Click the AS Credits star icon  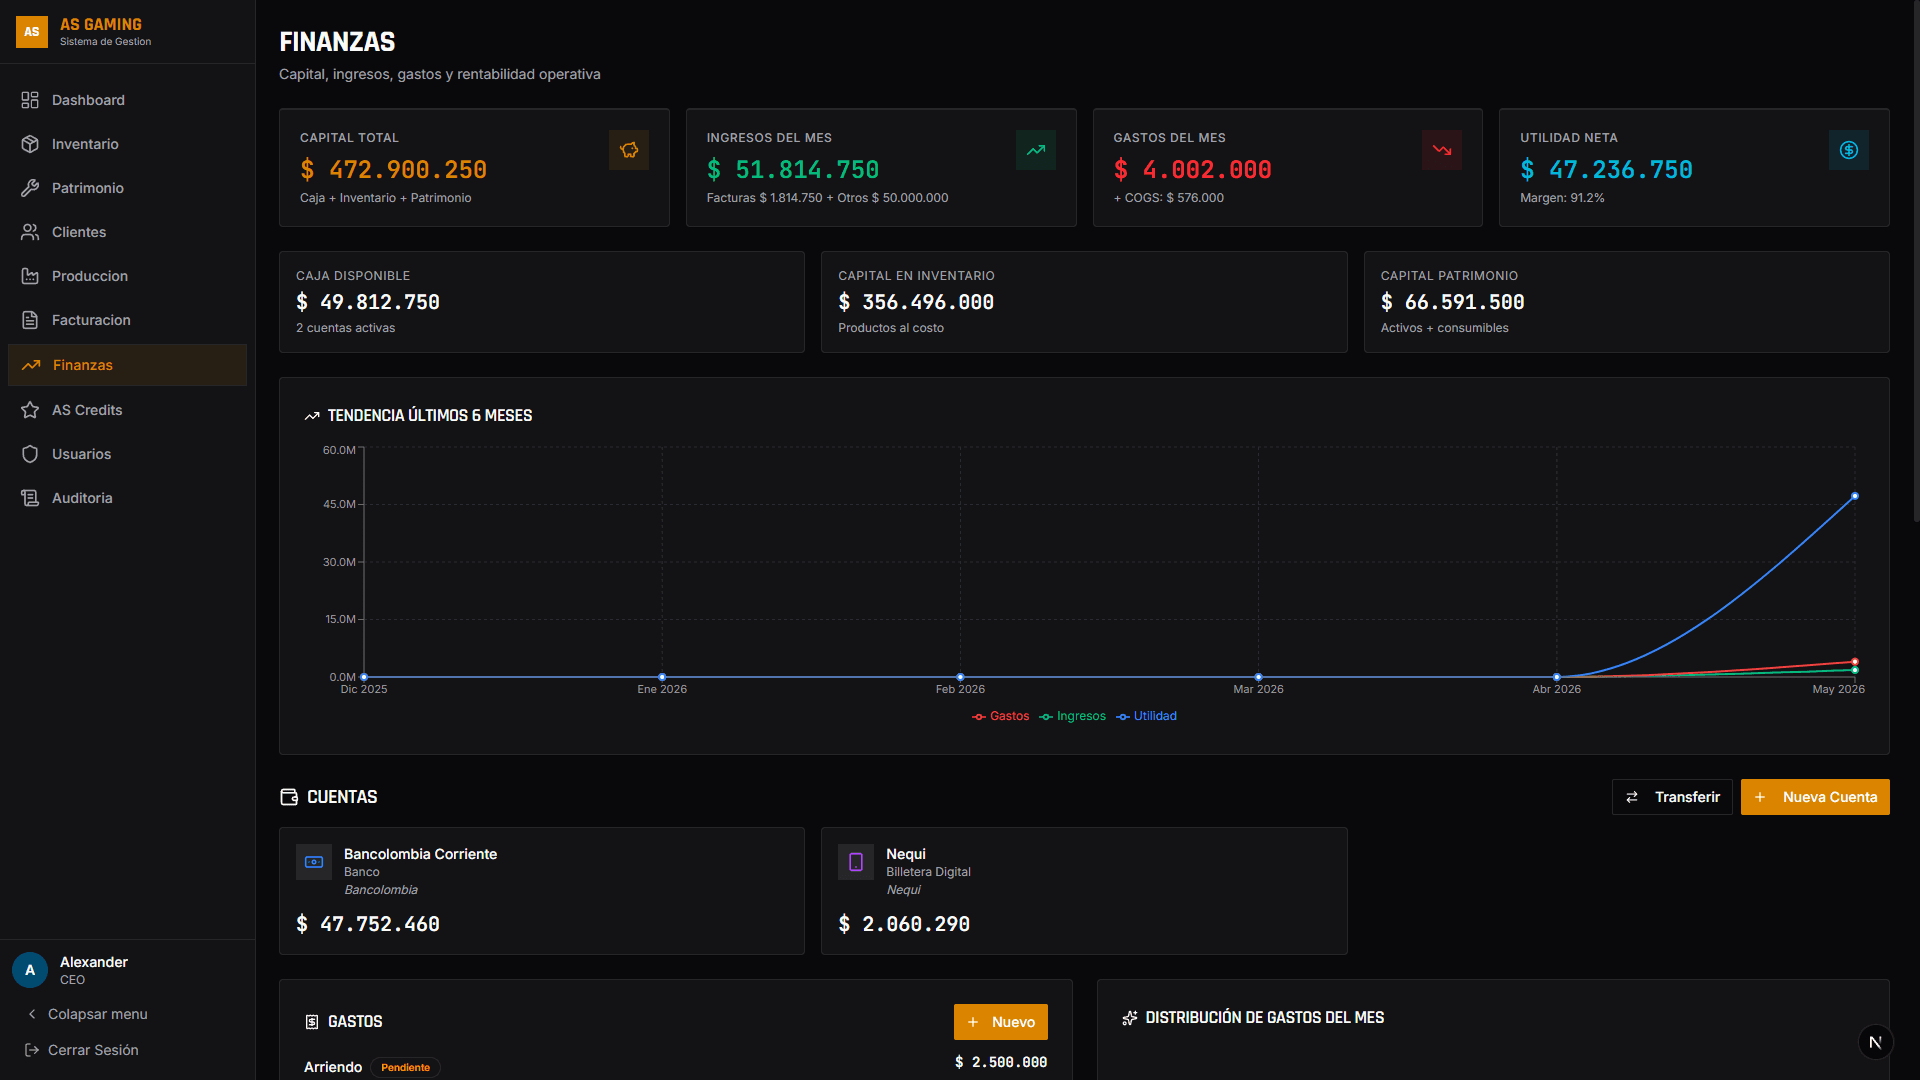tap(30, 410)
